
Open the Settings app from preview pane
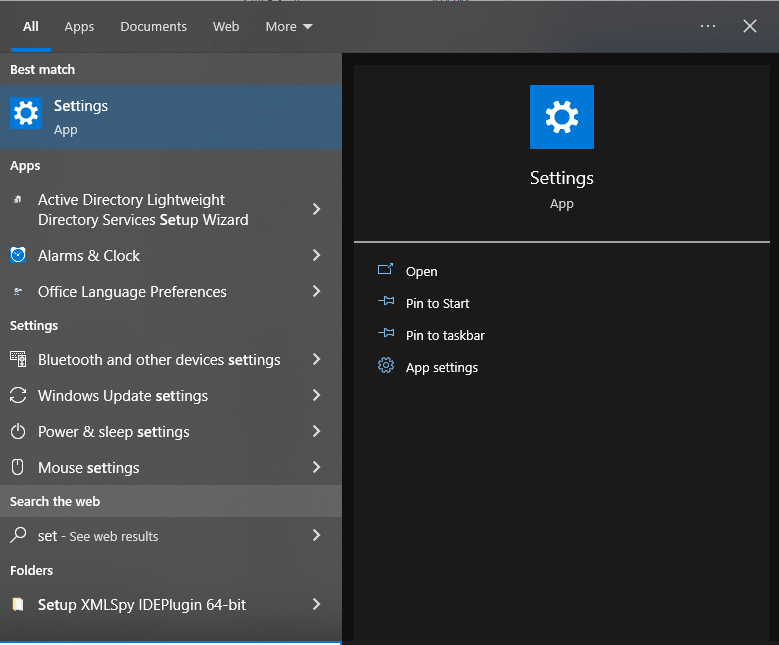tap(421, 272)
